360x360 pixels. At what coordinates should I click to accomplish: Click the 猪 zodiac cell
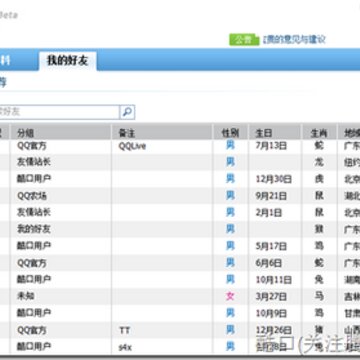tap(319, 330)
